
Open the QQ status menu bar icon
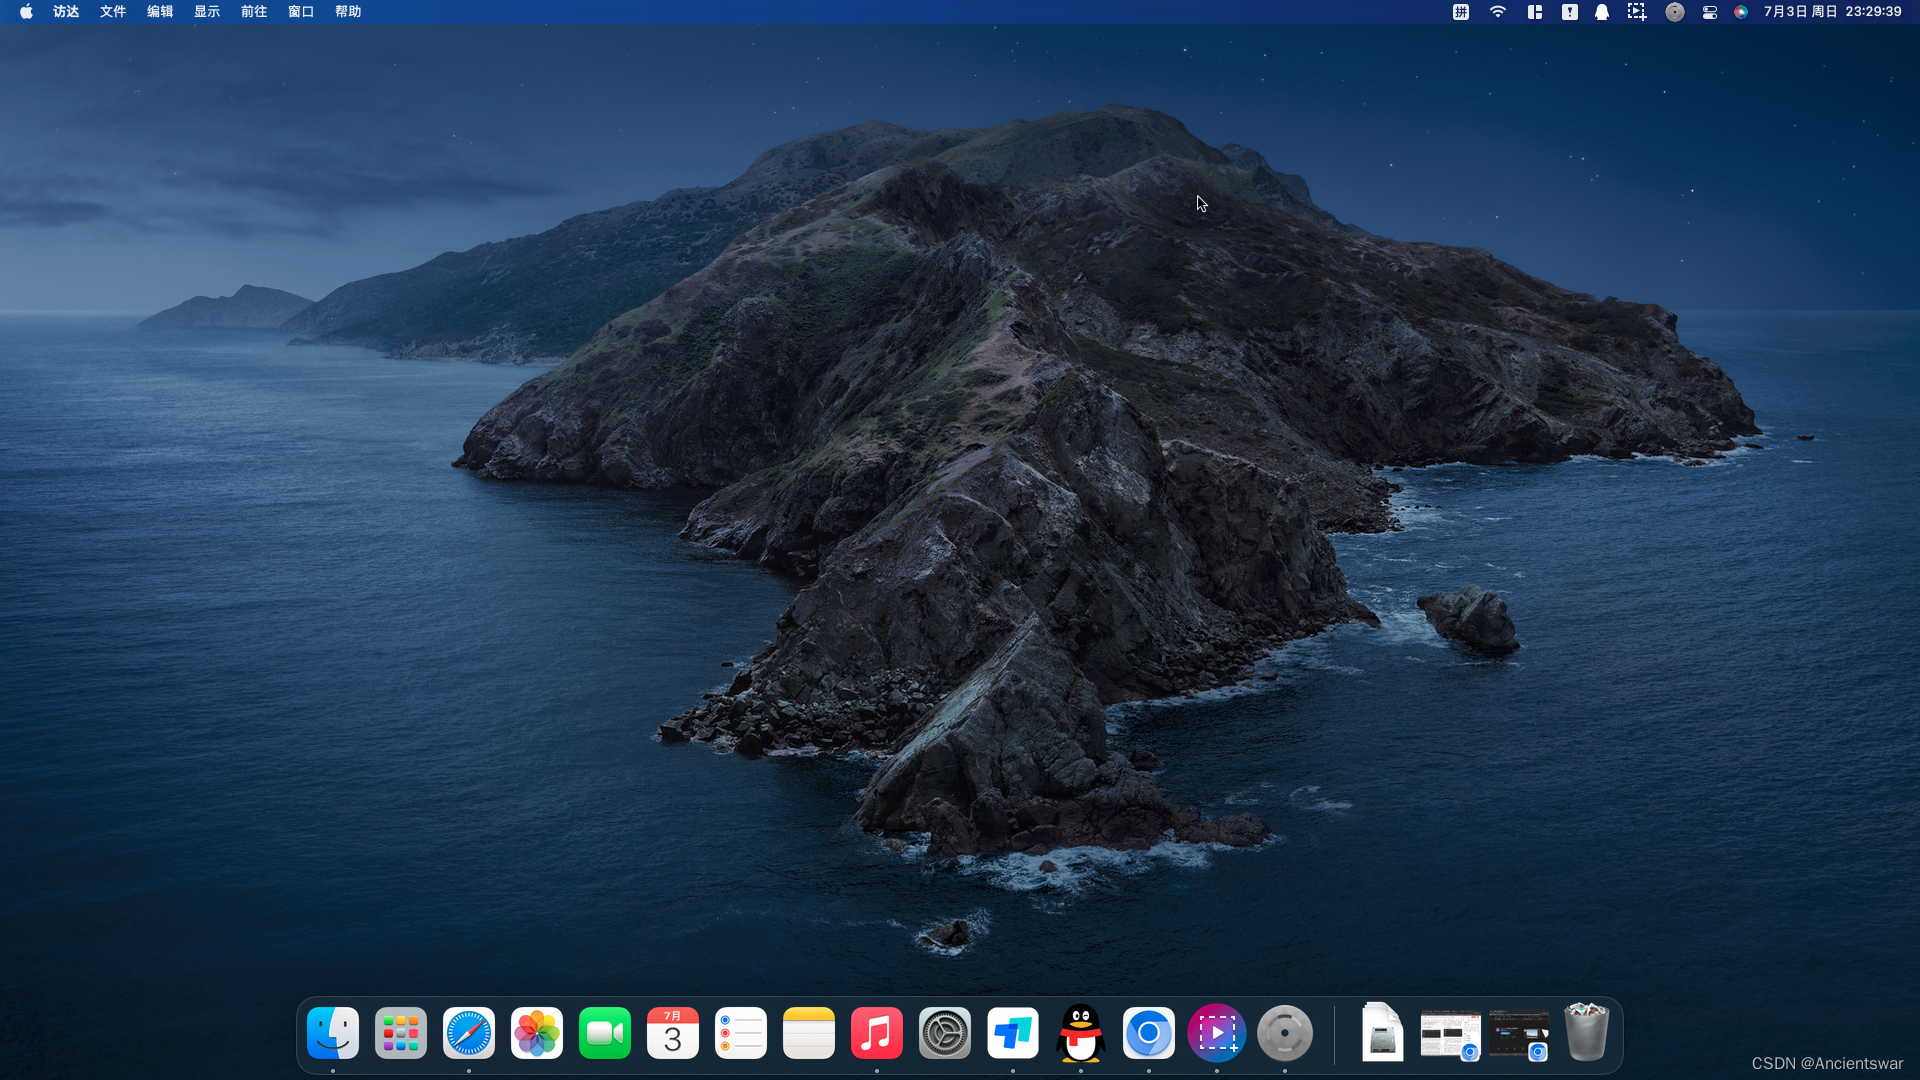pyautogui.click(x=1602, y=12)
